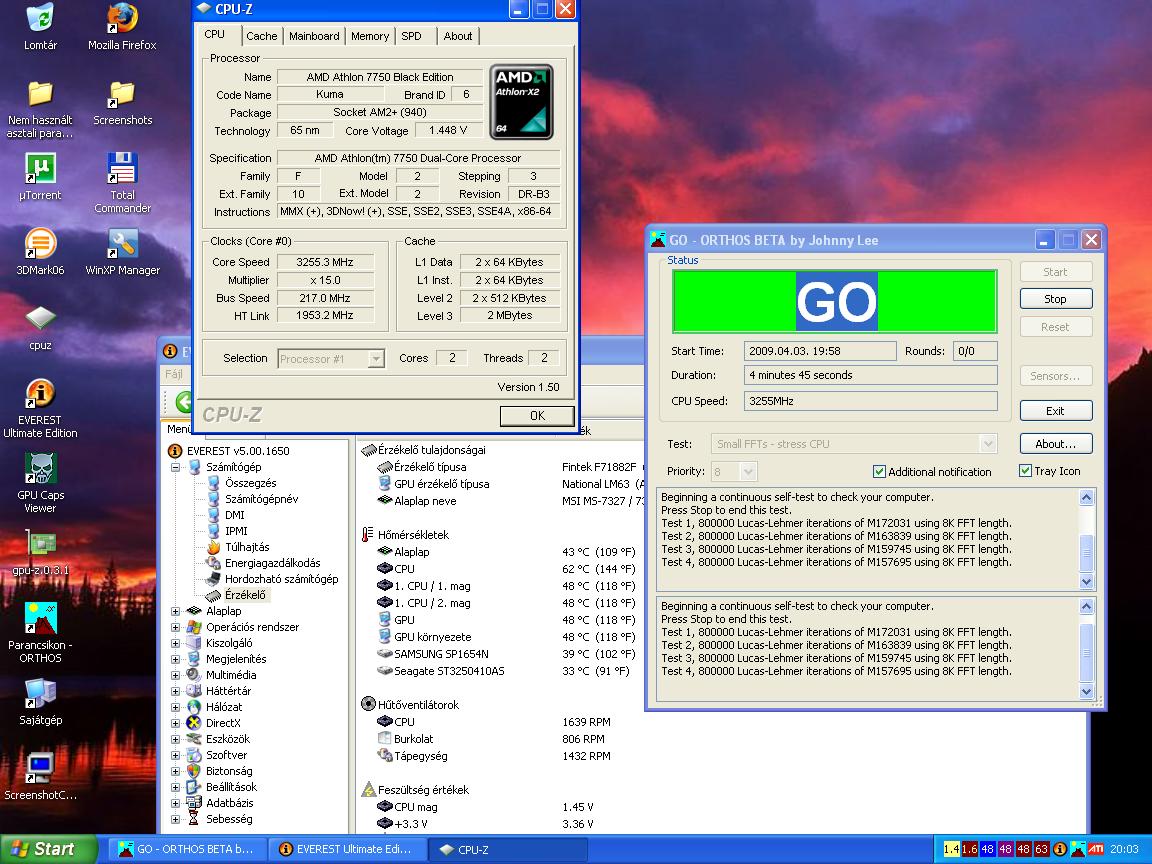The width and height of the screenshot is (1152, 864).
Task: Click upper ORTHOS log scroll-up arrow
Action: (1087, 497)
